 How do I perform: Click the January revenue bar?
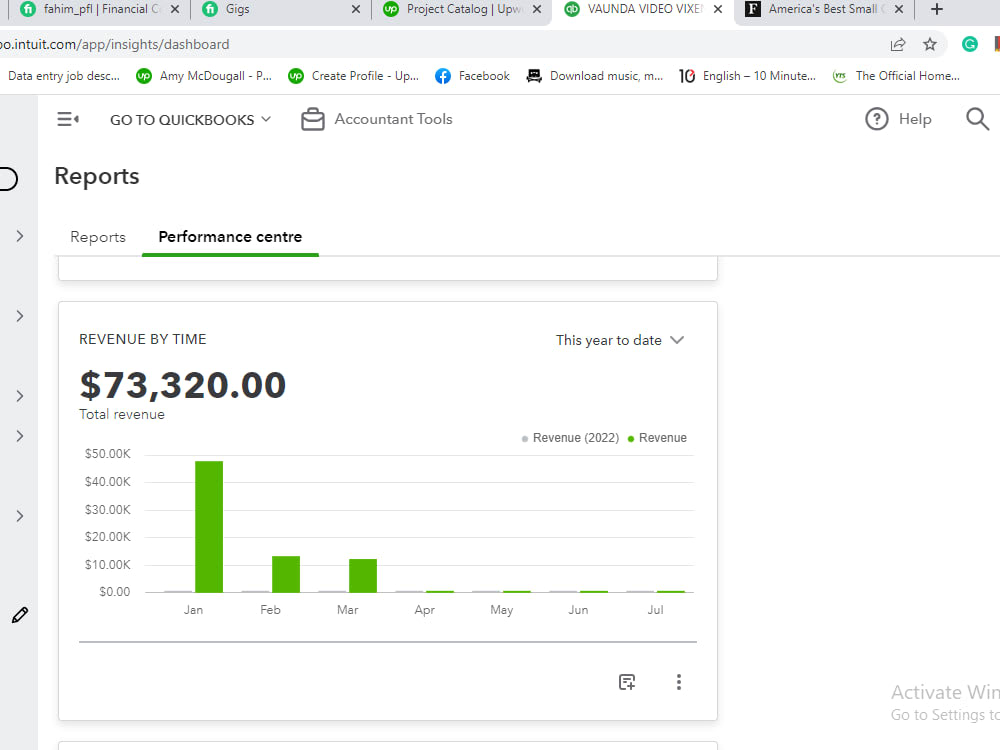(x=209, y=527)
